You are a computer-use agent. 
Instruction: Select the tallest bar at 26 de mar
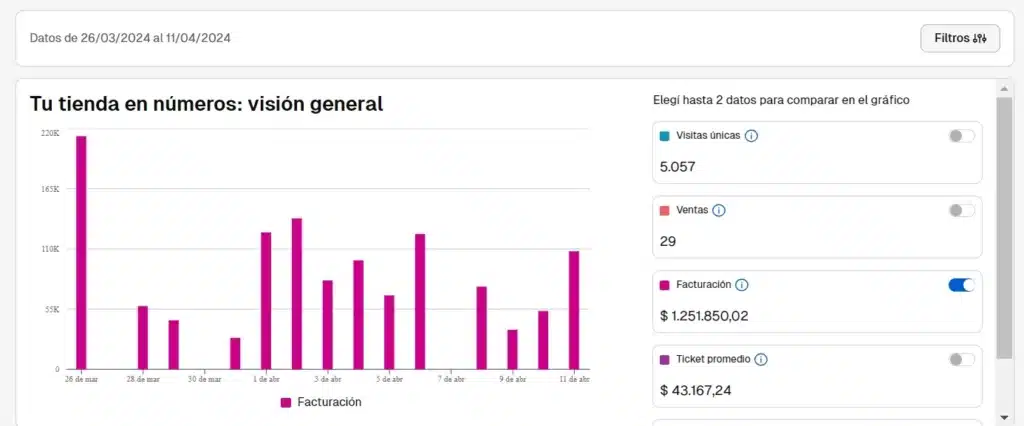click(81, 252)
